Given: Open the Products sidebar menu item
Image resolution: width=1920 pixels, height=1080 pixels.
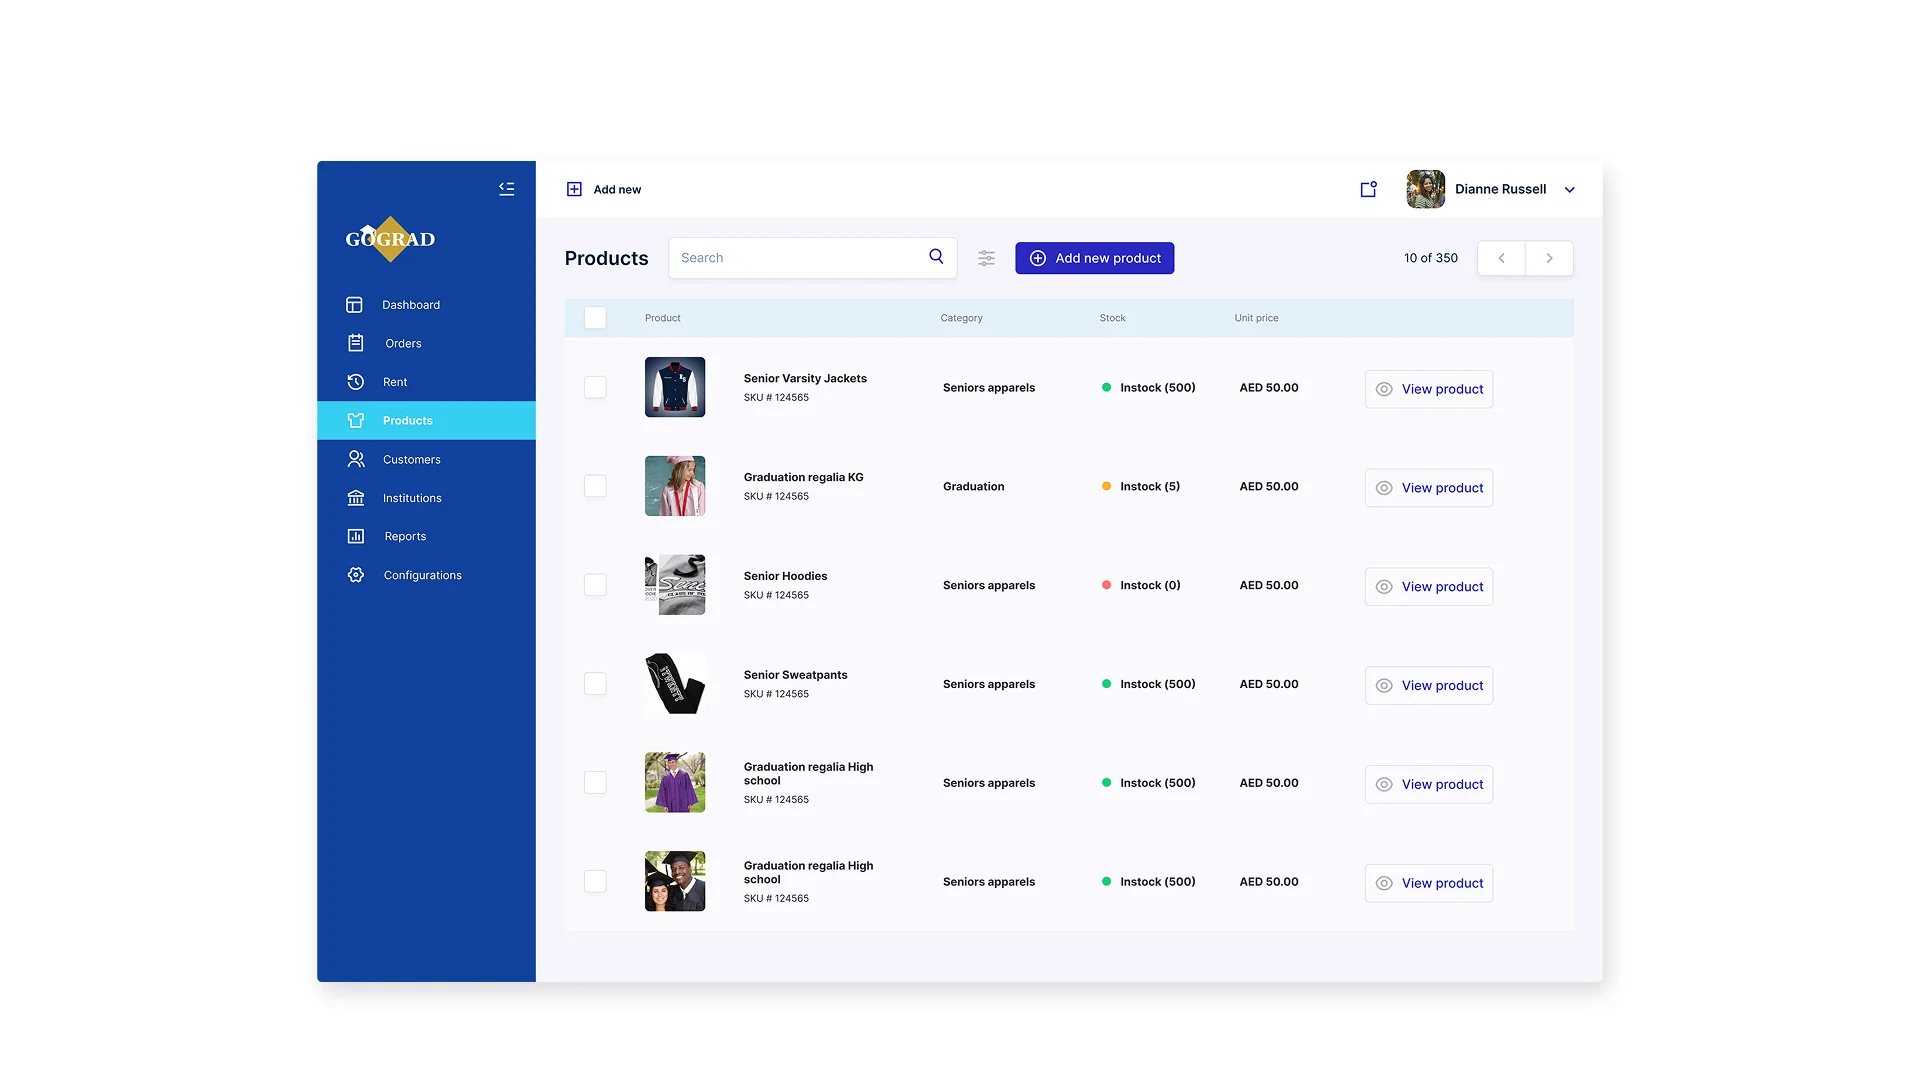Looking at the screenshot, I should 426,420.
